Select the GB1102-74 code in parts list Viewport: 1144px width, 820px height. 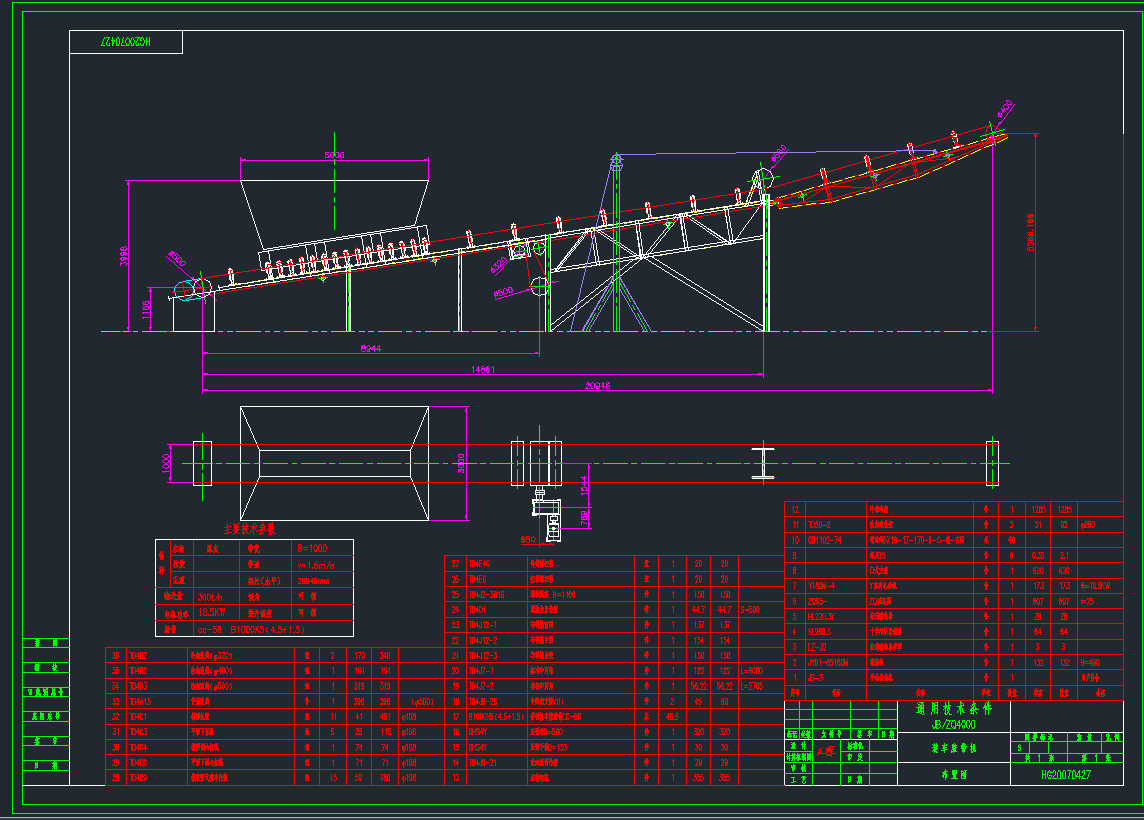pyautogui.click(x=826, y=539)
